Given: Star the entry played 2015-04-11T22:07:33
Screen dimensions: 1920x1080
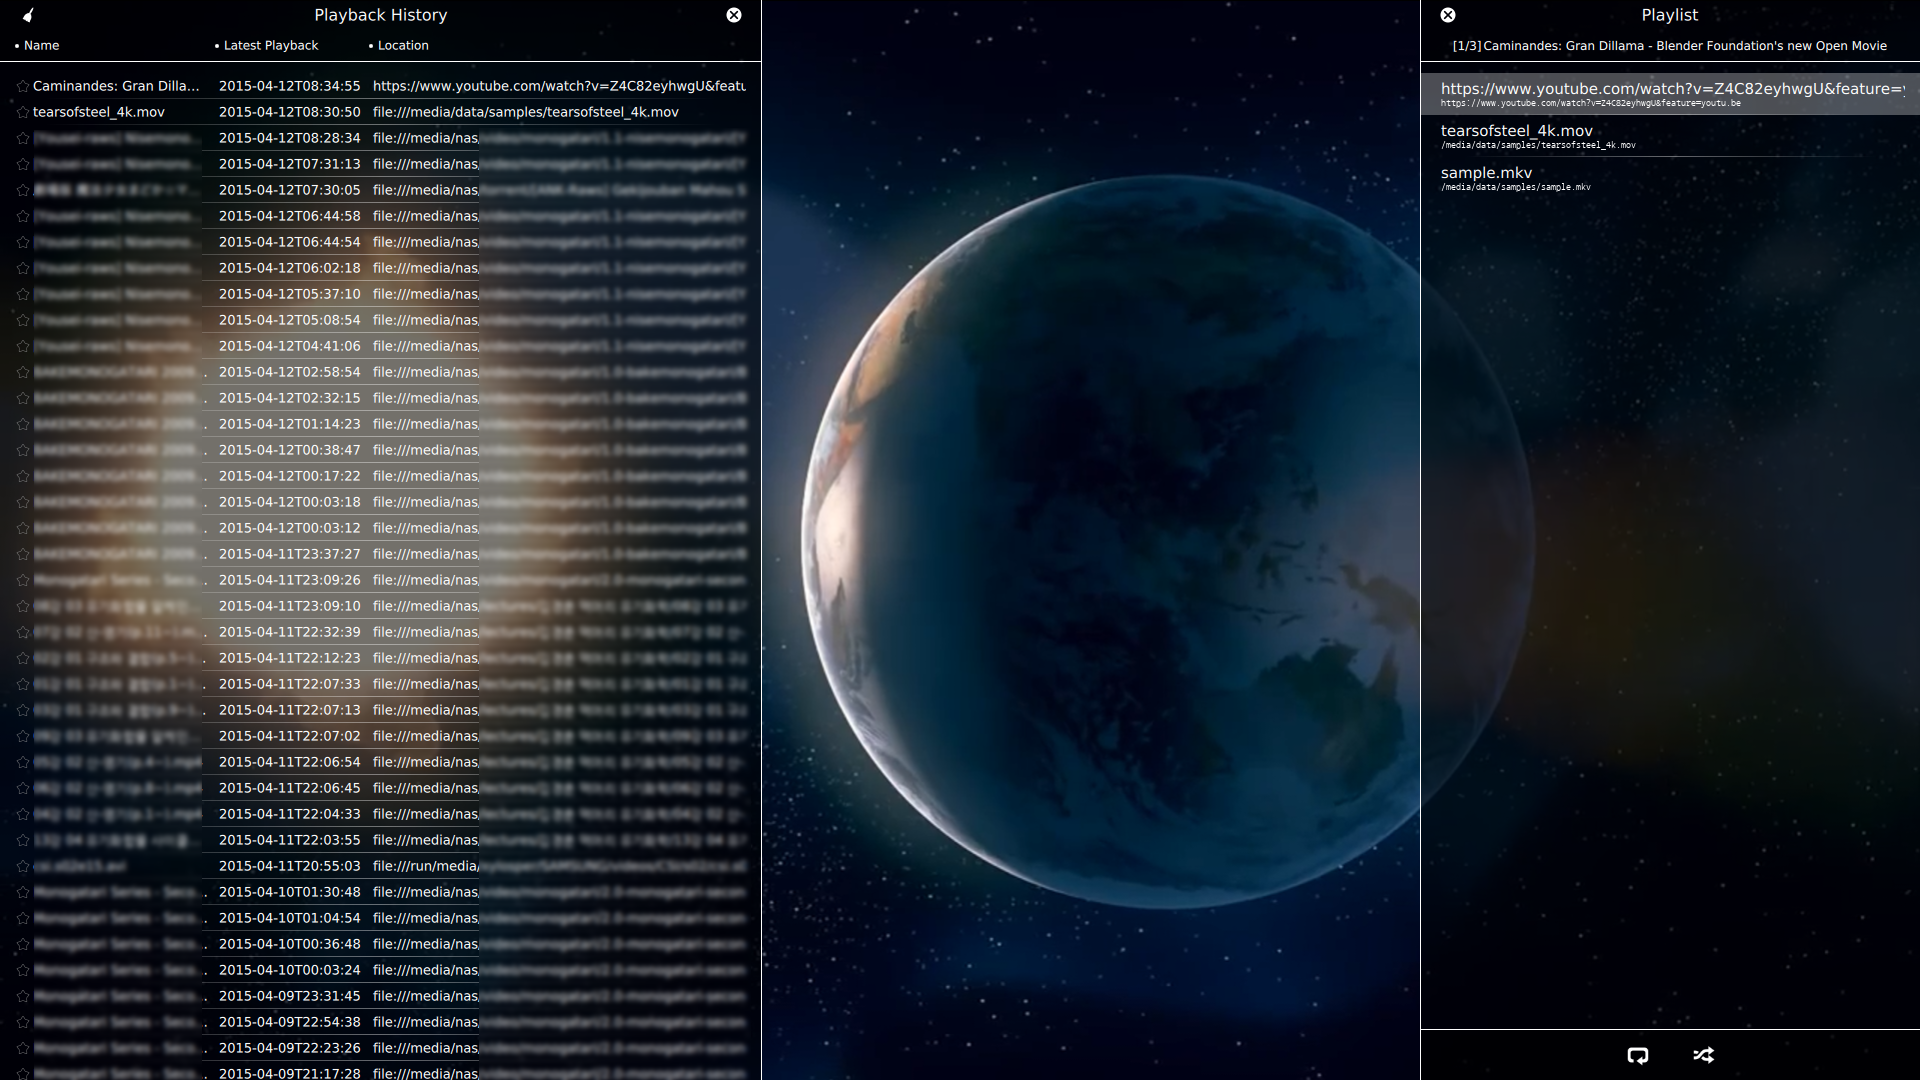Looking at the screenshot, I should pos(22,684).
